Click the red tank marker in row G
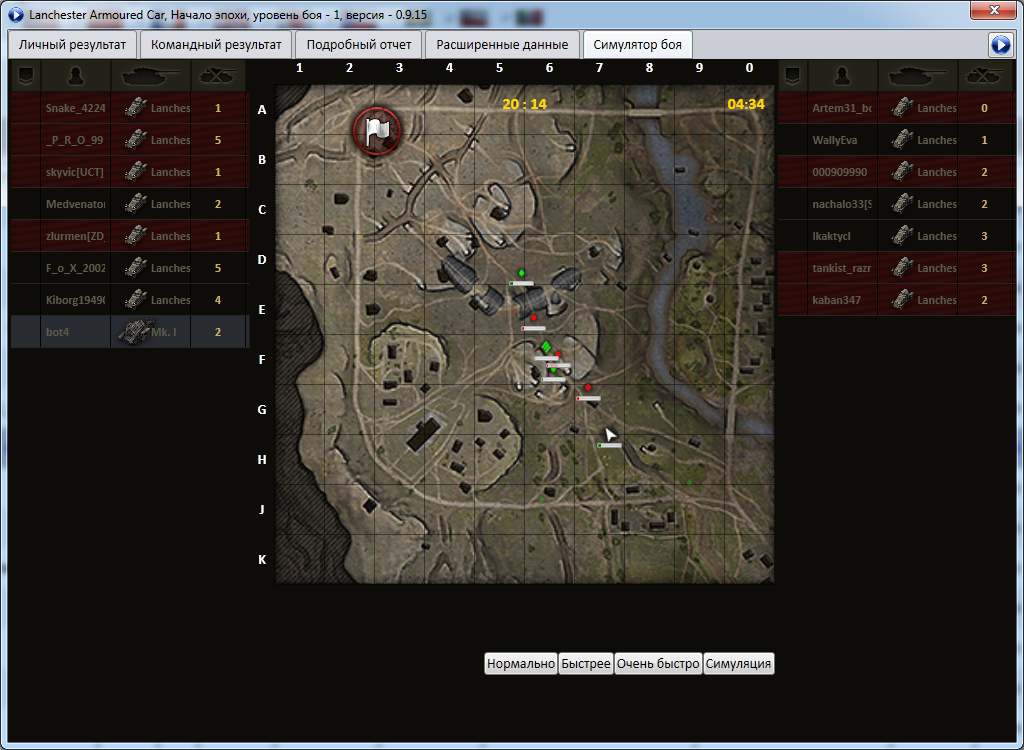The image size is (1024, 750). [588, 387]
